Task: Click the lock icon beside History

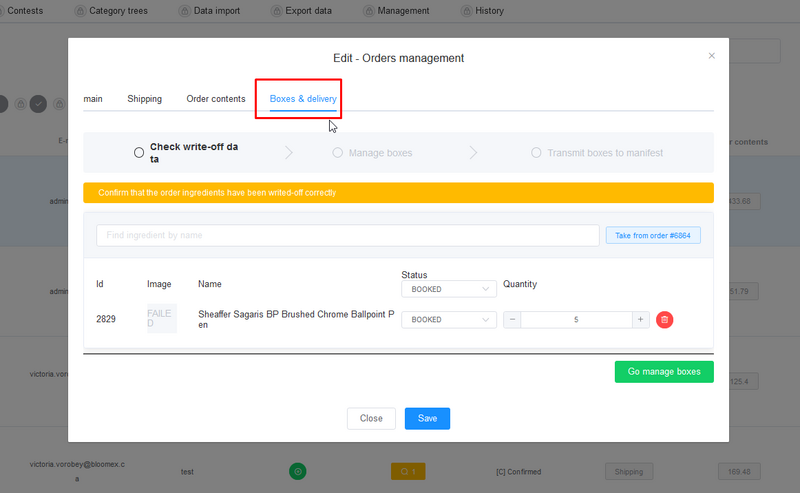Action: [466, 11]
